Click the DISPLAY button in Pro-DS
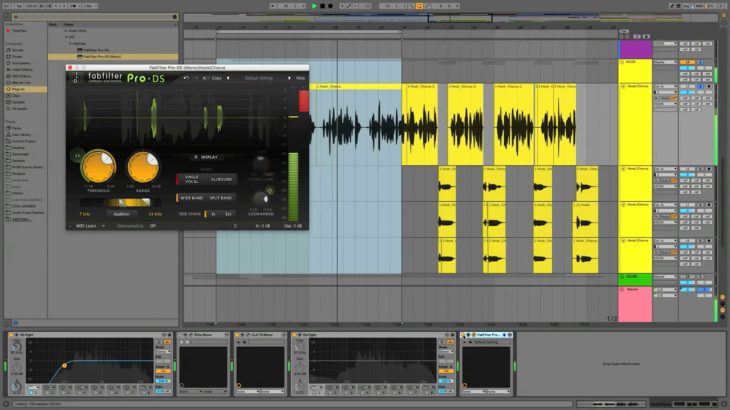The height and width of the screenshot is (410, 730). click(x=206, y=157)
